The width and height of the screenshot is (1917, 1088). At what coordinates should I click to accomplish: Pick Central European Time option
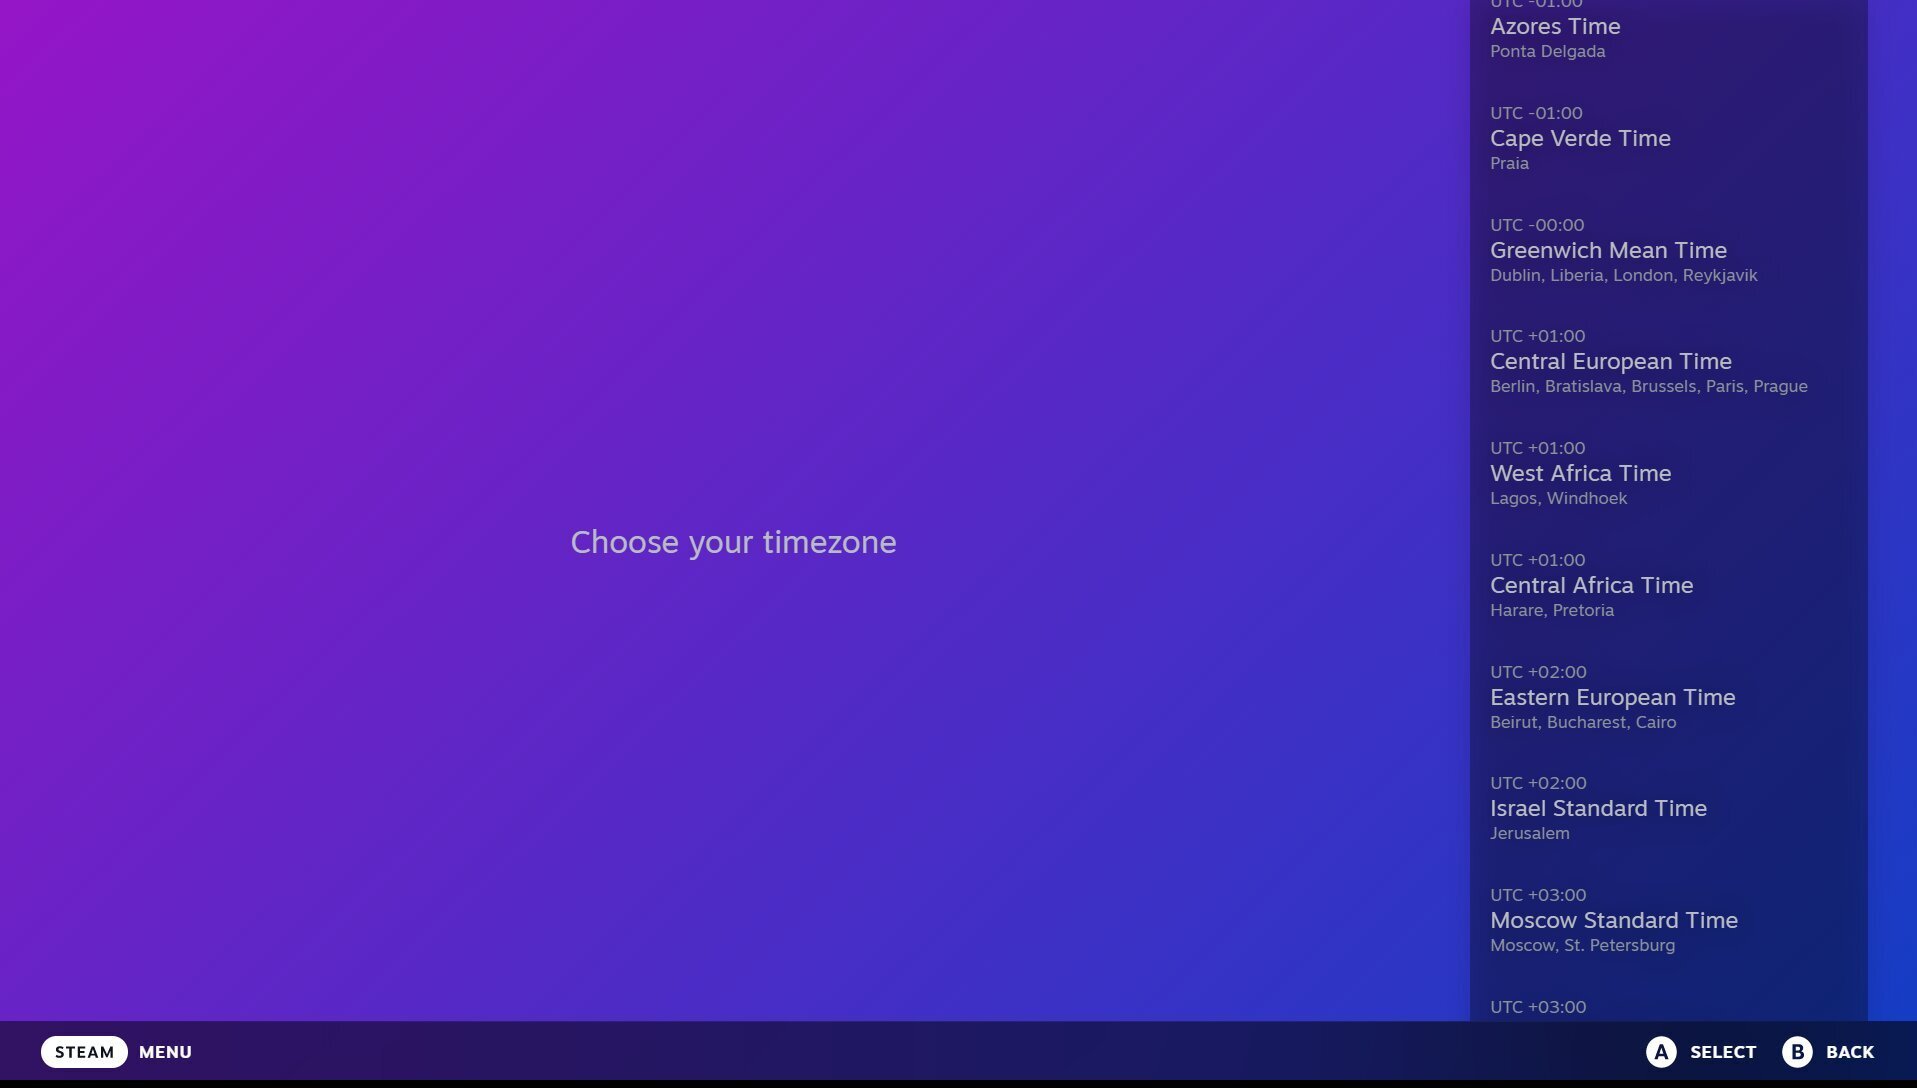tap(1668, 361)
